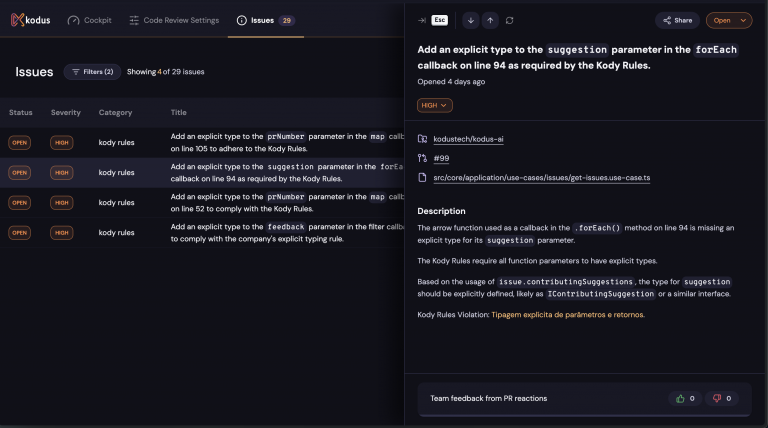
Task: Click the refresh icon in panel
Action: 509,21
